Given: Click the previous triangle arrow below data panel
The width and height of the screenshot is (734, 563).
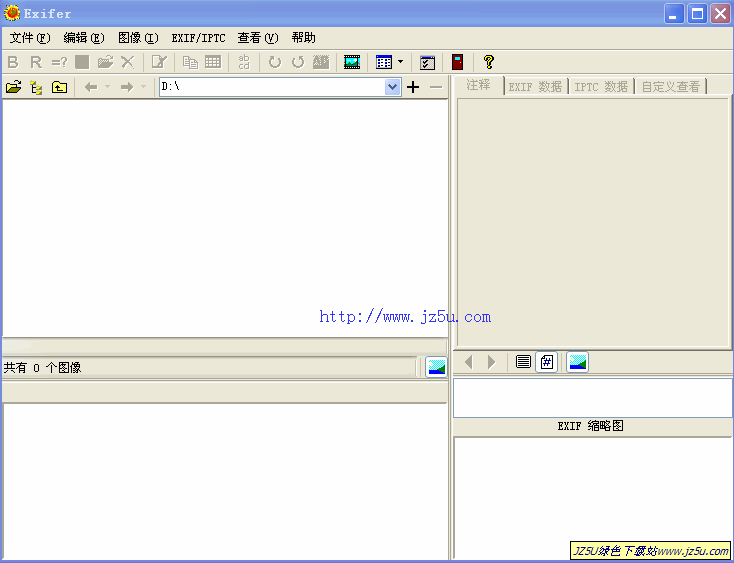Looking at the screenshot, I should coord(469,362).
